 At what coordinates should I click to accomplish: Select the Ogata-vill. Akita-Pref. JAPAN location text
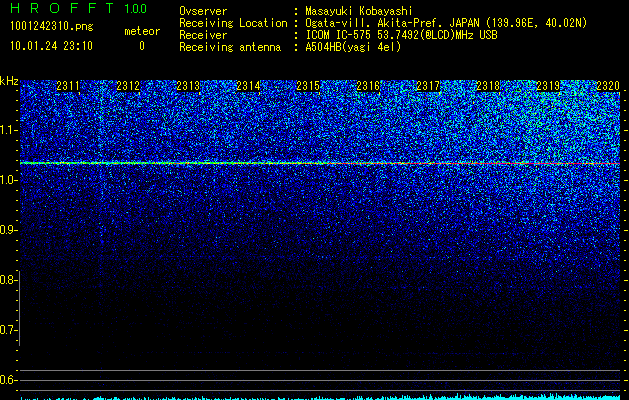446,23
